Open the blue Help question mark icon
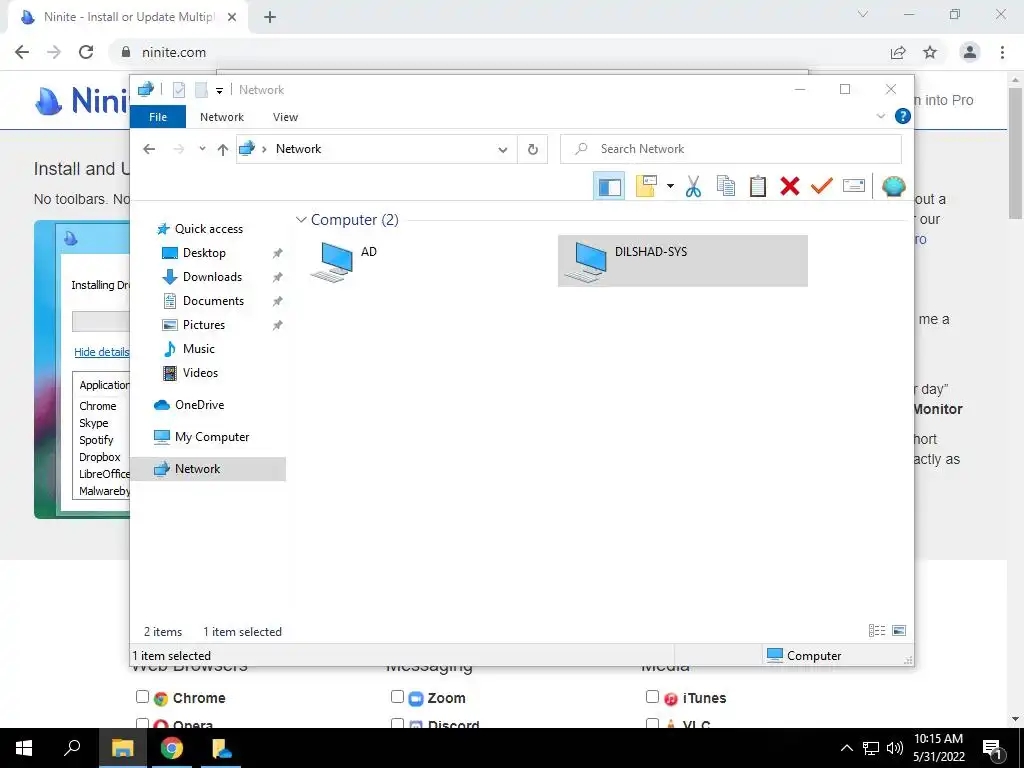 903,116
